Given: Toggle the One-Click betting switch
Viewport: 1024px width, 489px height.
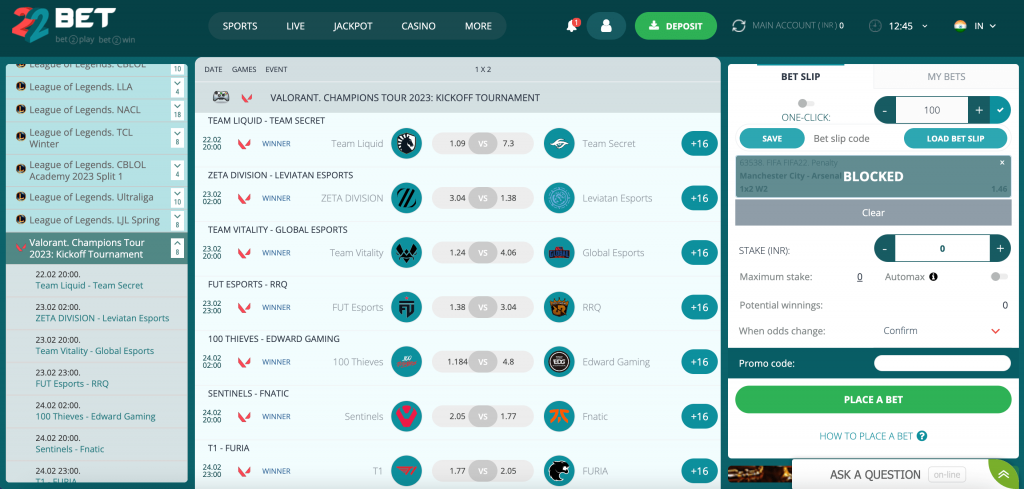Looking at the screenshot, I should [806, 103].
